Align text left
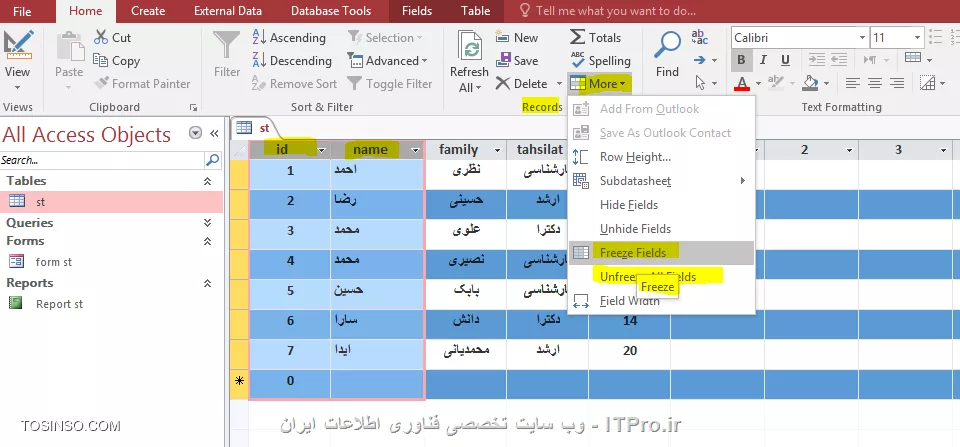Viewport: 960px width, 447px height. [852, 83]
